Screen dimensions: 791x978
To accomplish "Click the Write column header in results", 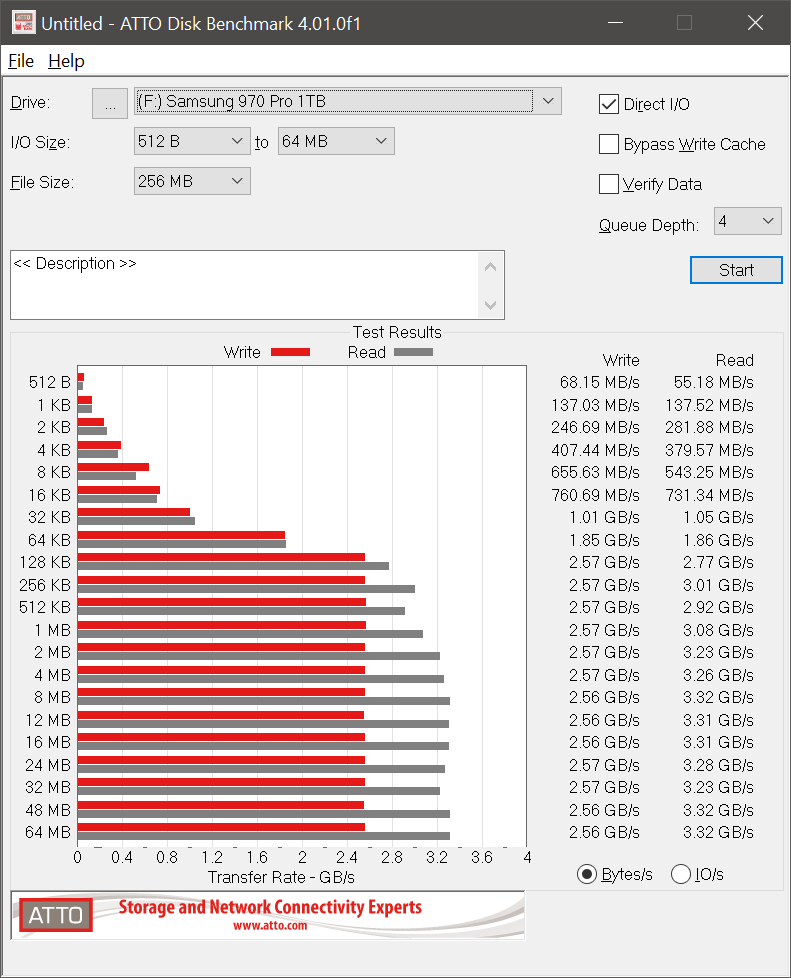I will coord(621,360).
